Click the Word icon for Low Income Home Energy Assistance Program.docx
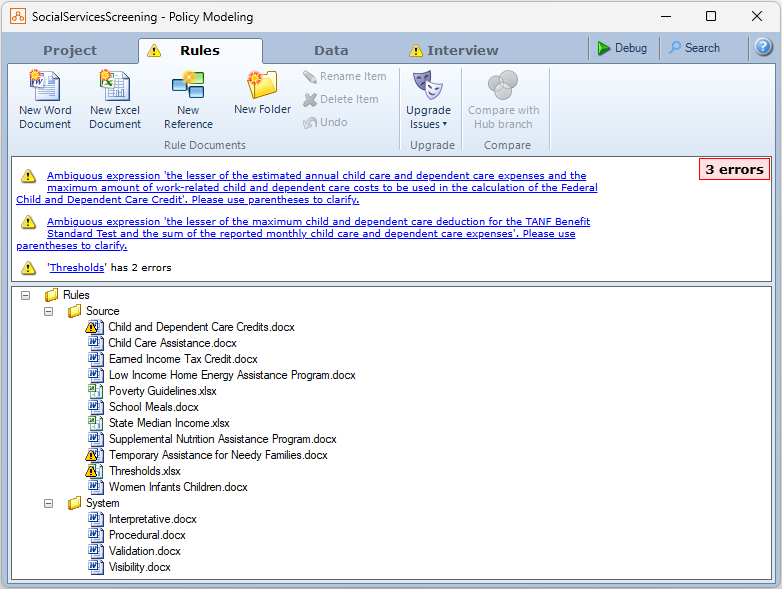Viewport: 782px width, 589px height. pyautogui.click(x=96, y=375)
